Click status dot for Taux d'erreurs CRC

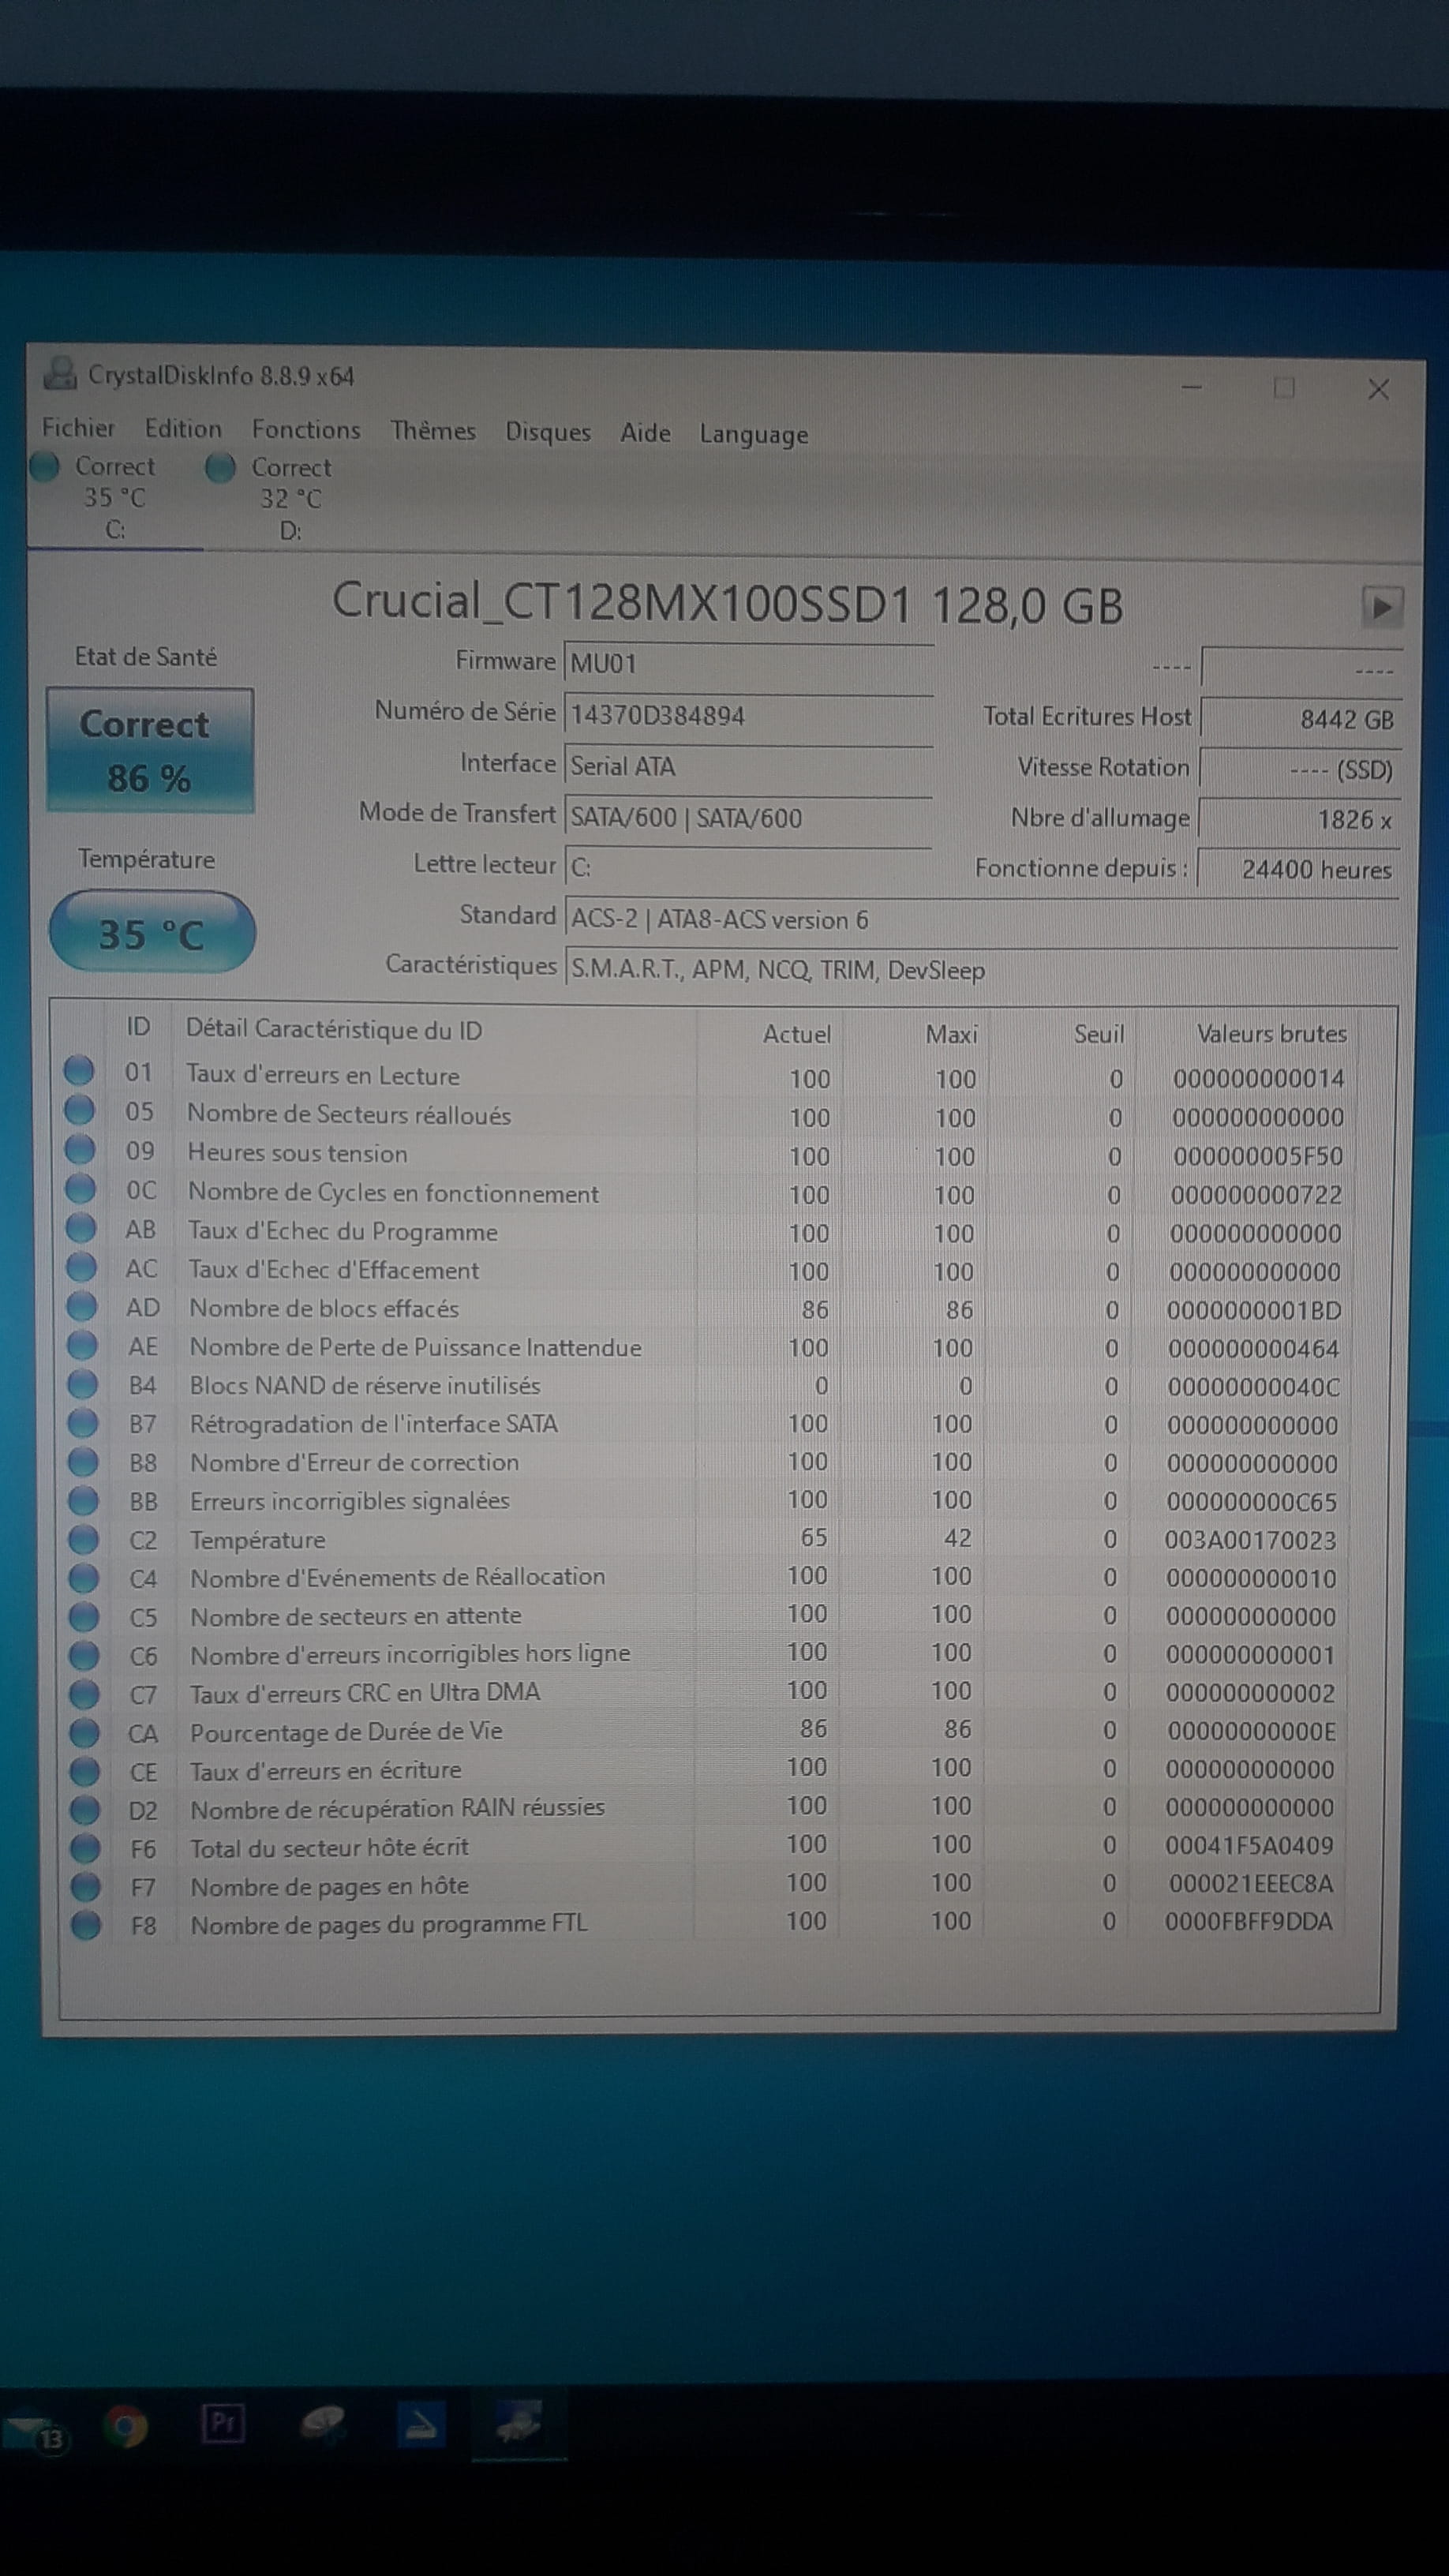[85, 1694]
